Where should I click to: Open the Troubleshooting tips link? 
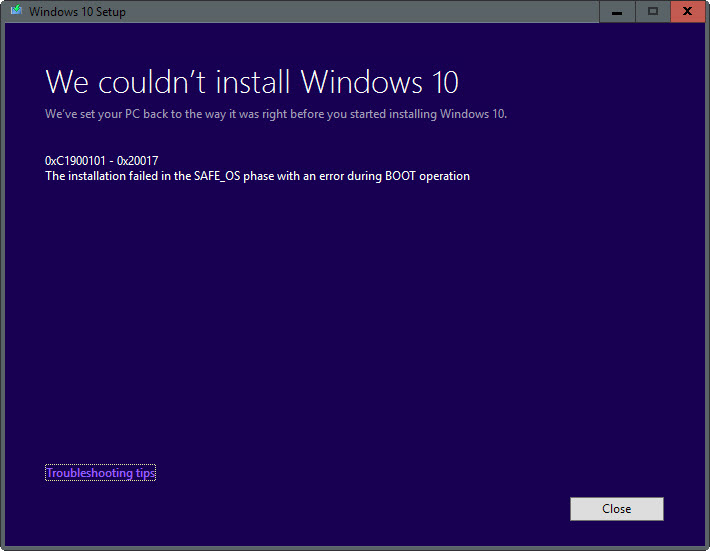tap(101, 473)
